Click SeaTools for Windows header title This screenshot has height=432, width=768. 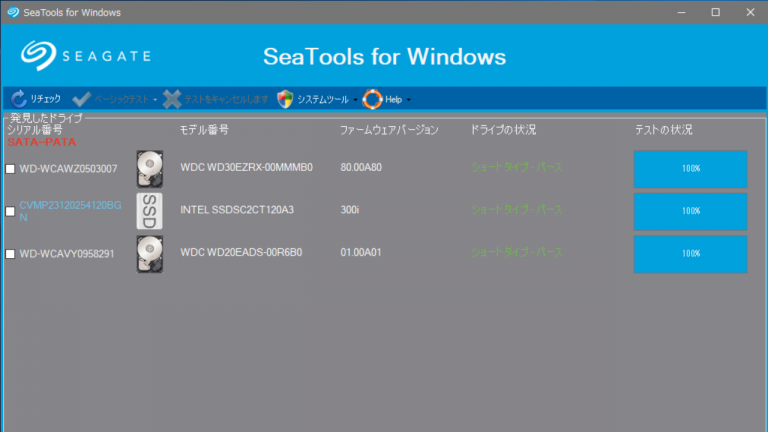click(384, 56)
